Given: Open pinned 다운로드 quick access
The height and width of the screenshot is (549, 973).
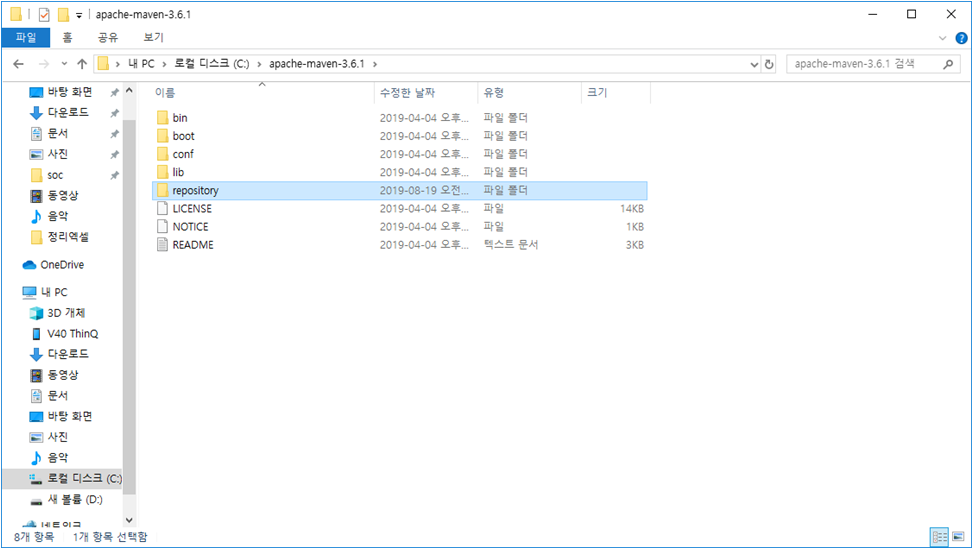Looking at the screenshot, I should click(60, 112).
